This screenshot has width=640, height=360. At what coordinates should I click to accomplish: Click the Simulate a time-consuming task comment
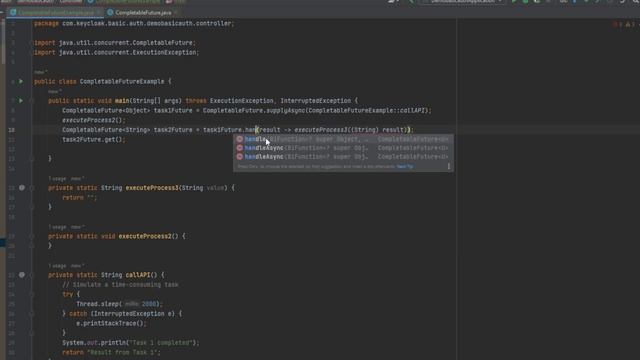(120, 284)
